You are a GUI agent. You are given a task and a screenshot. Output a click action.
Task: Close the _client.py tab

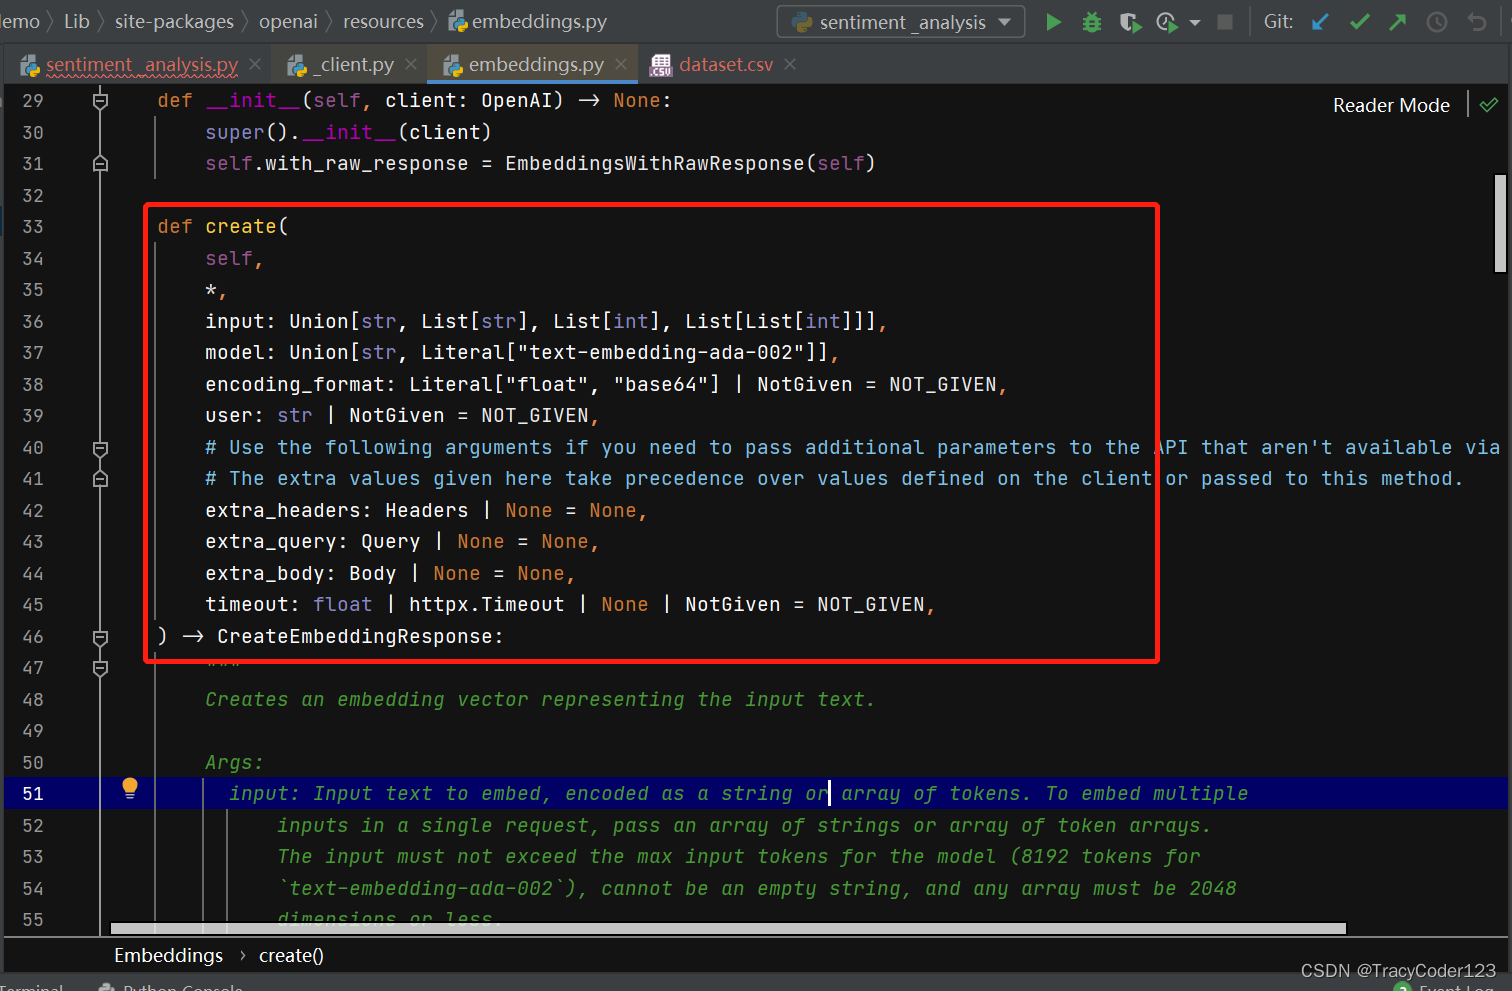pos(411,65)
